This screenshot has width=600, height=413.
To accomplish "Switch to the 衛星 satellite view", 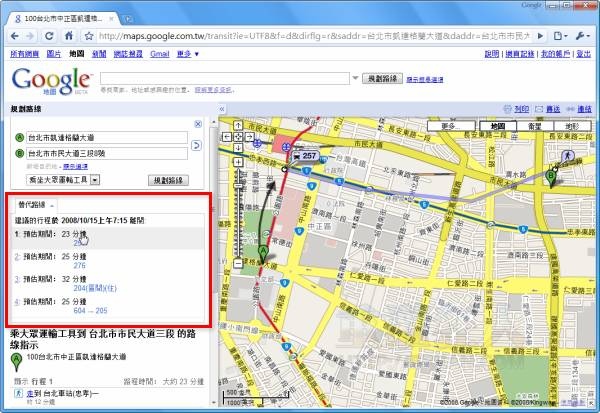I will pyautogui.click(x=535, y=126).
